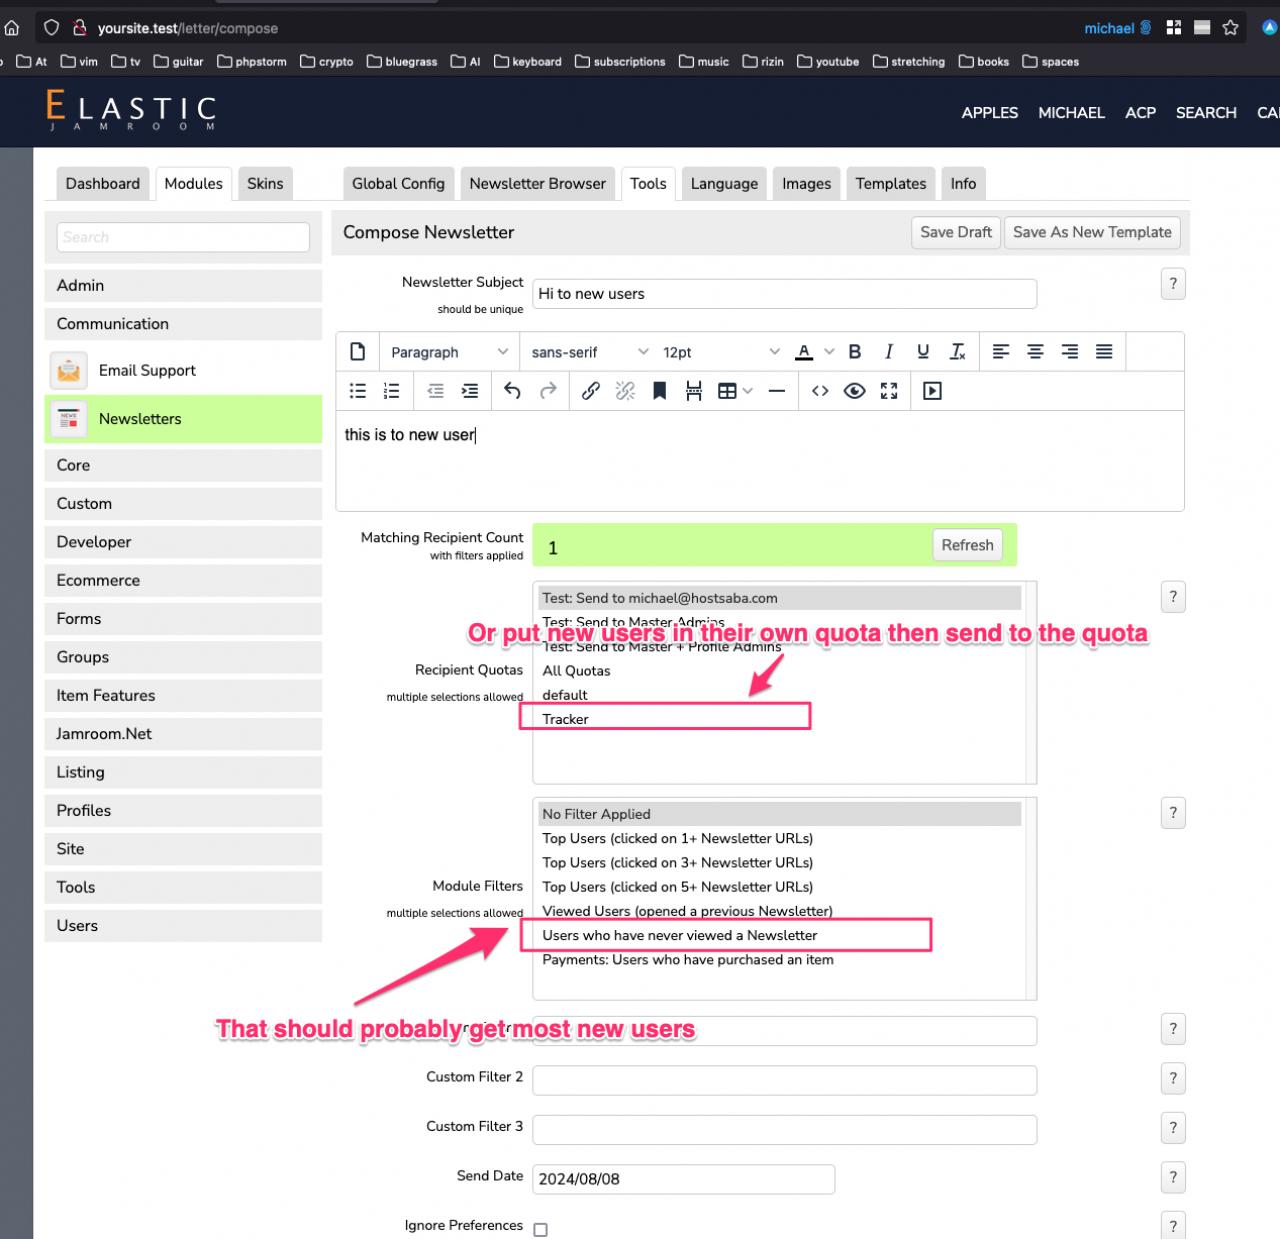Toggle editor preview with eye icon
Image resolution: width=1280 pixels, height=1239 pixels.
[854, 391]
